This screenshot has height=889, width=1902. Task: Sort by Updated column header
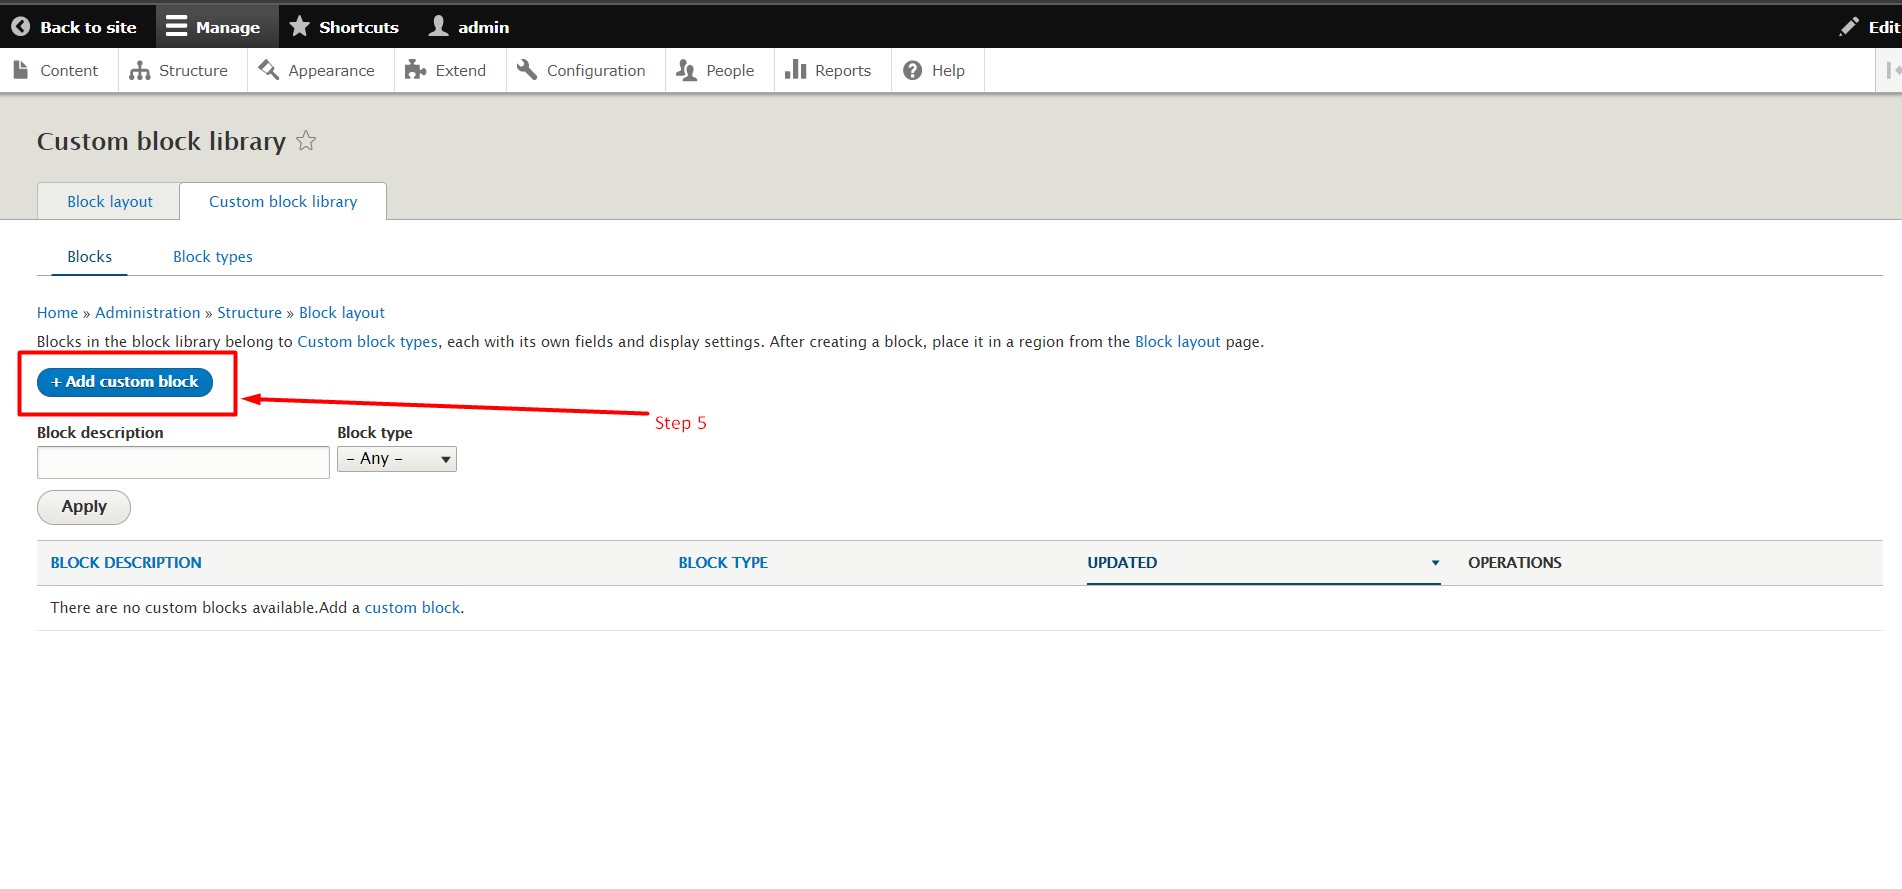pos(1122,563)
